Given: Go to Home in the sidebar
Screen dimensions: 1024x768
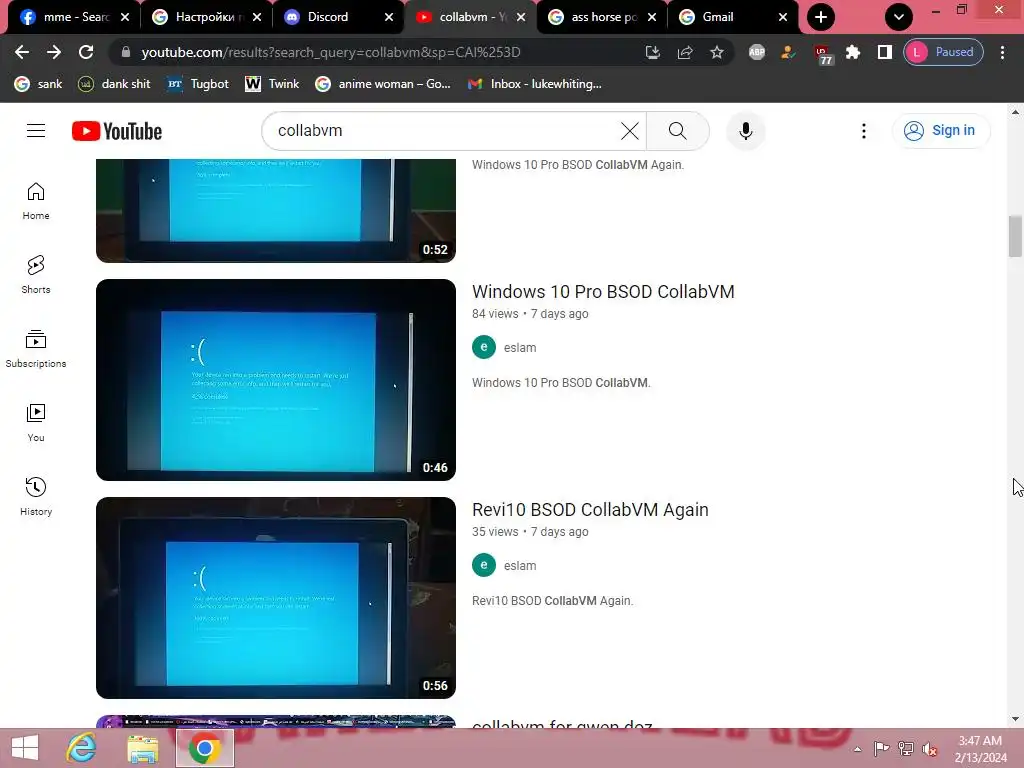Looking at the screenshot, I should pyautogui.click(x=36, y=200).
